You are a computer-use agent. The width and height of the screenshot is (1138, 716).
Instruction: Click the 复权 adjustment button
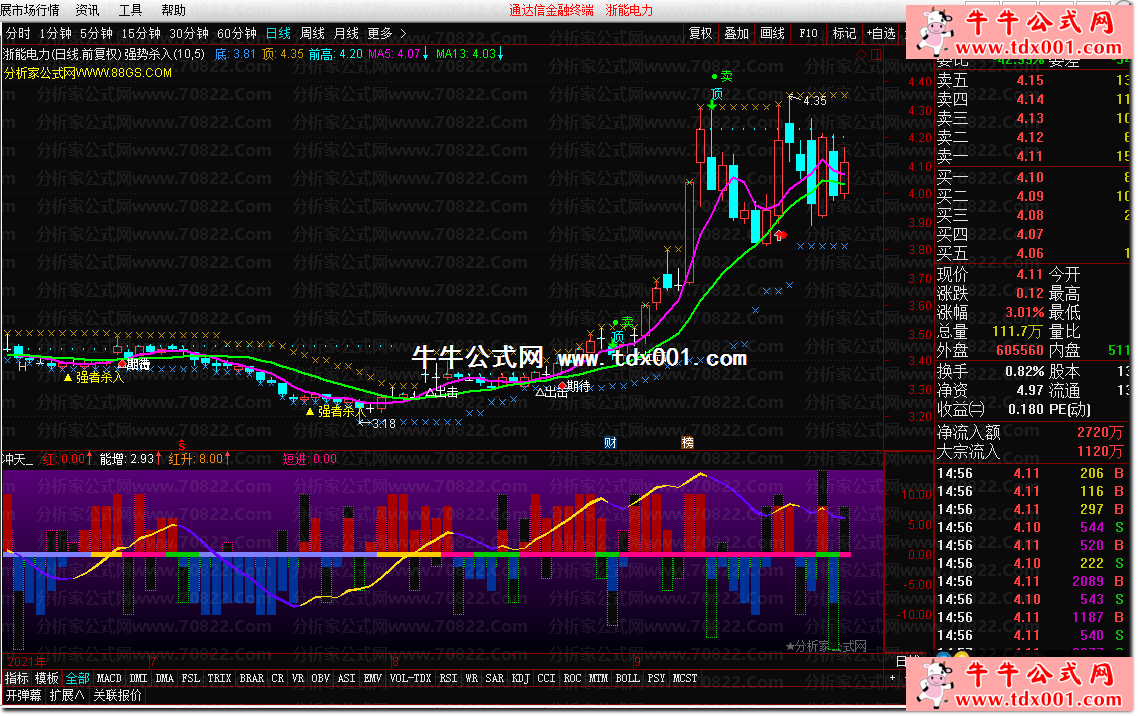pyautogui.click(x=700, y=33)
